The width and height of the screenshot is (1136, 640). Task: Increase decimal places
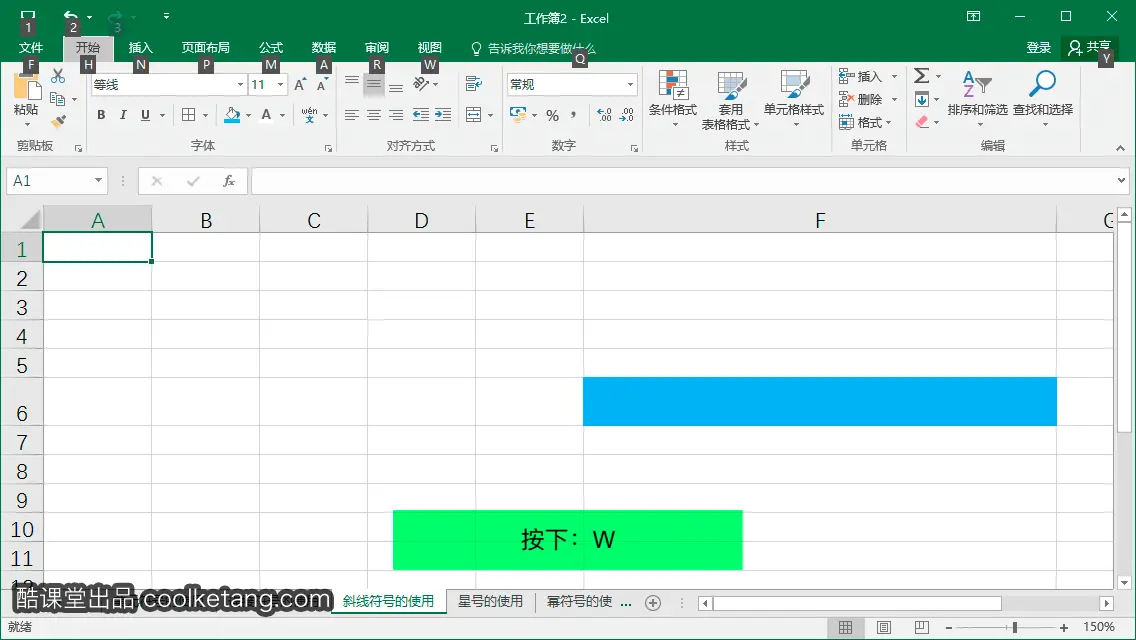(x=604, y=115)
